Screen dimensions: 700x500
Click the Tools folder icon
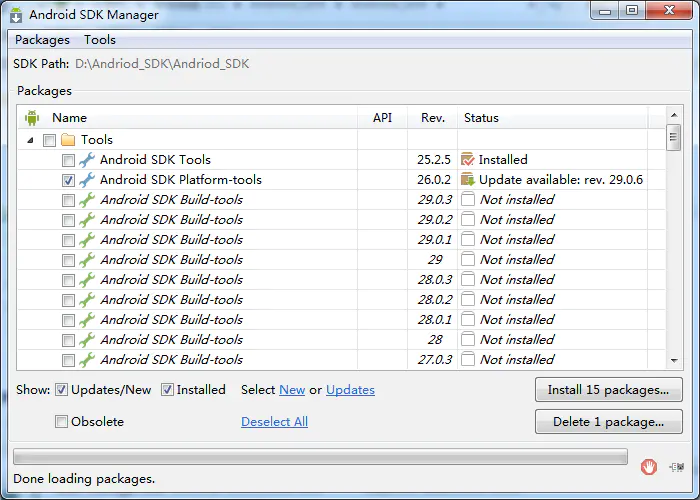coord(68,140)
